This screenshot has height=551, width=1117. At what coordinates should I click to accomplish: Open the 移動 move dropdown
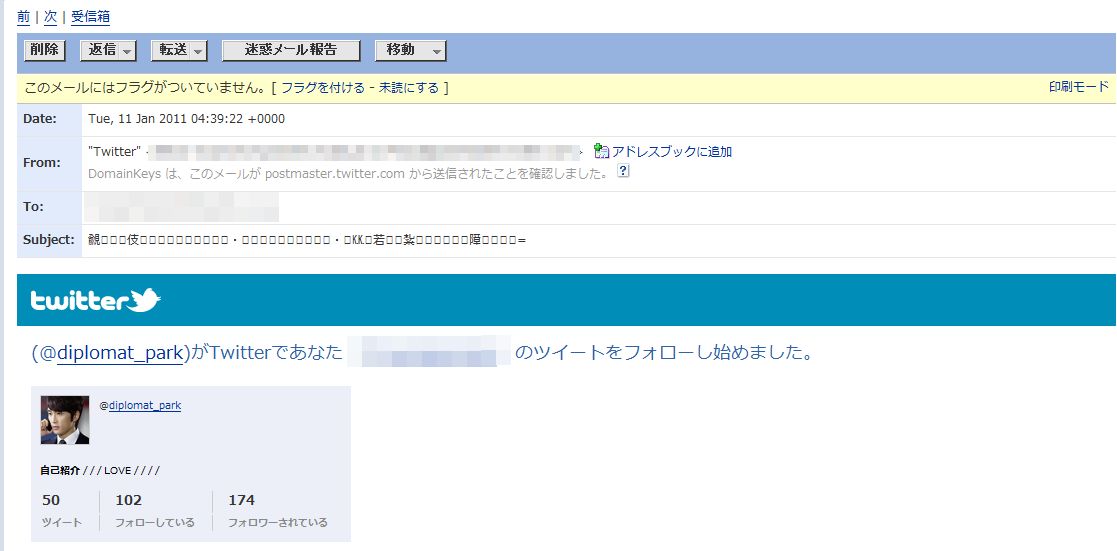[x=410, y=50]
